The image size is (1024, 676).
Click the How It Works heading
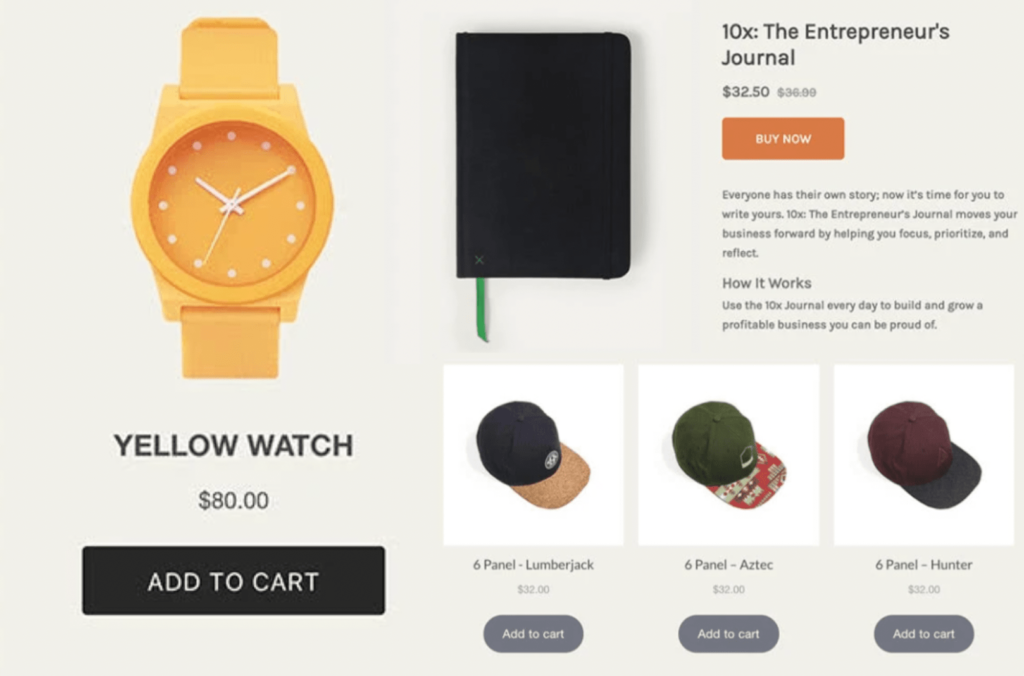(766, 283)
